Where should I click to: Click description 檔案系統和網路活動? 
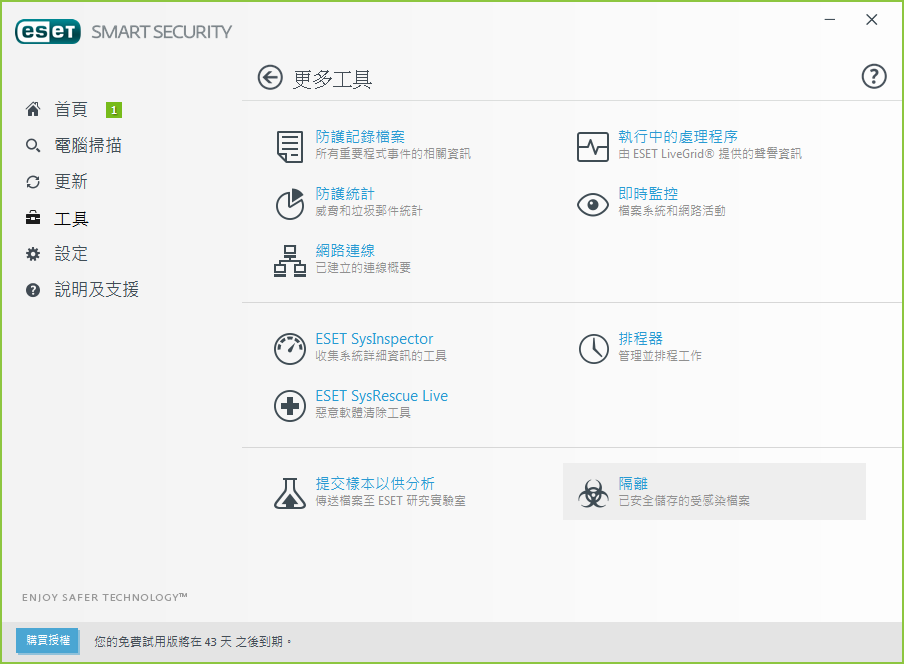tap(672, 211)
